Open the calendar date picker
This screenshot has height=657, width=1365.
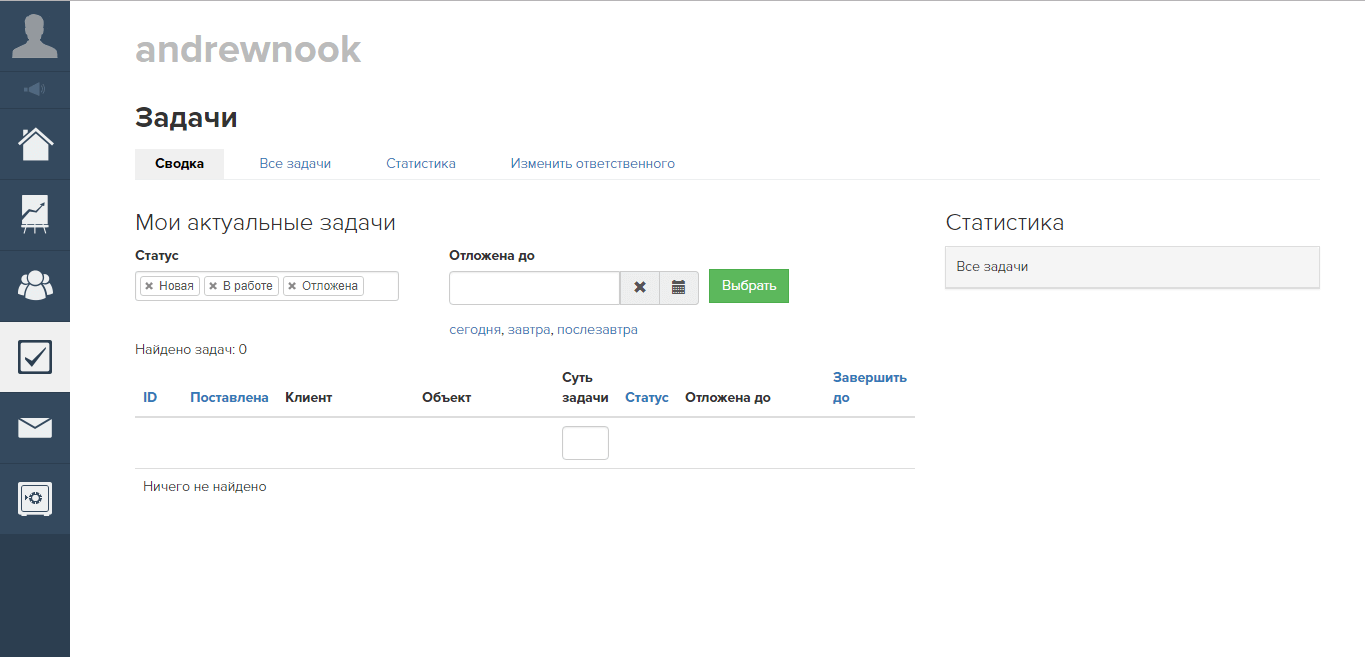tap(679, 287)
